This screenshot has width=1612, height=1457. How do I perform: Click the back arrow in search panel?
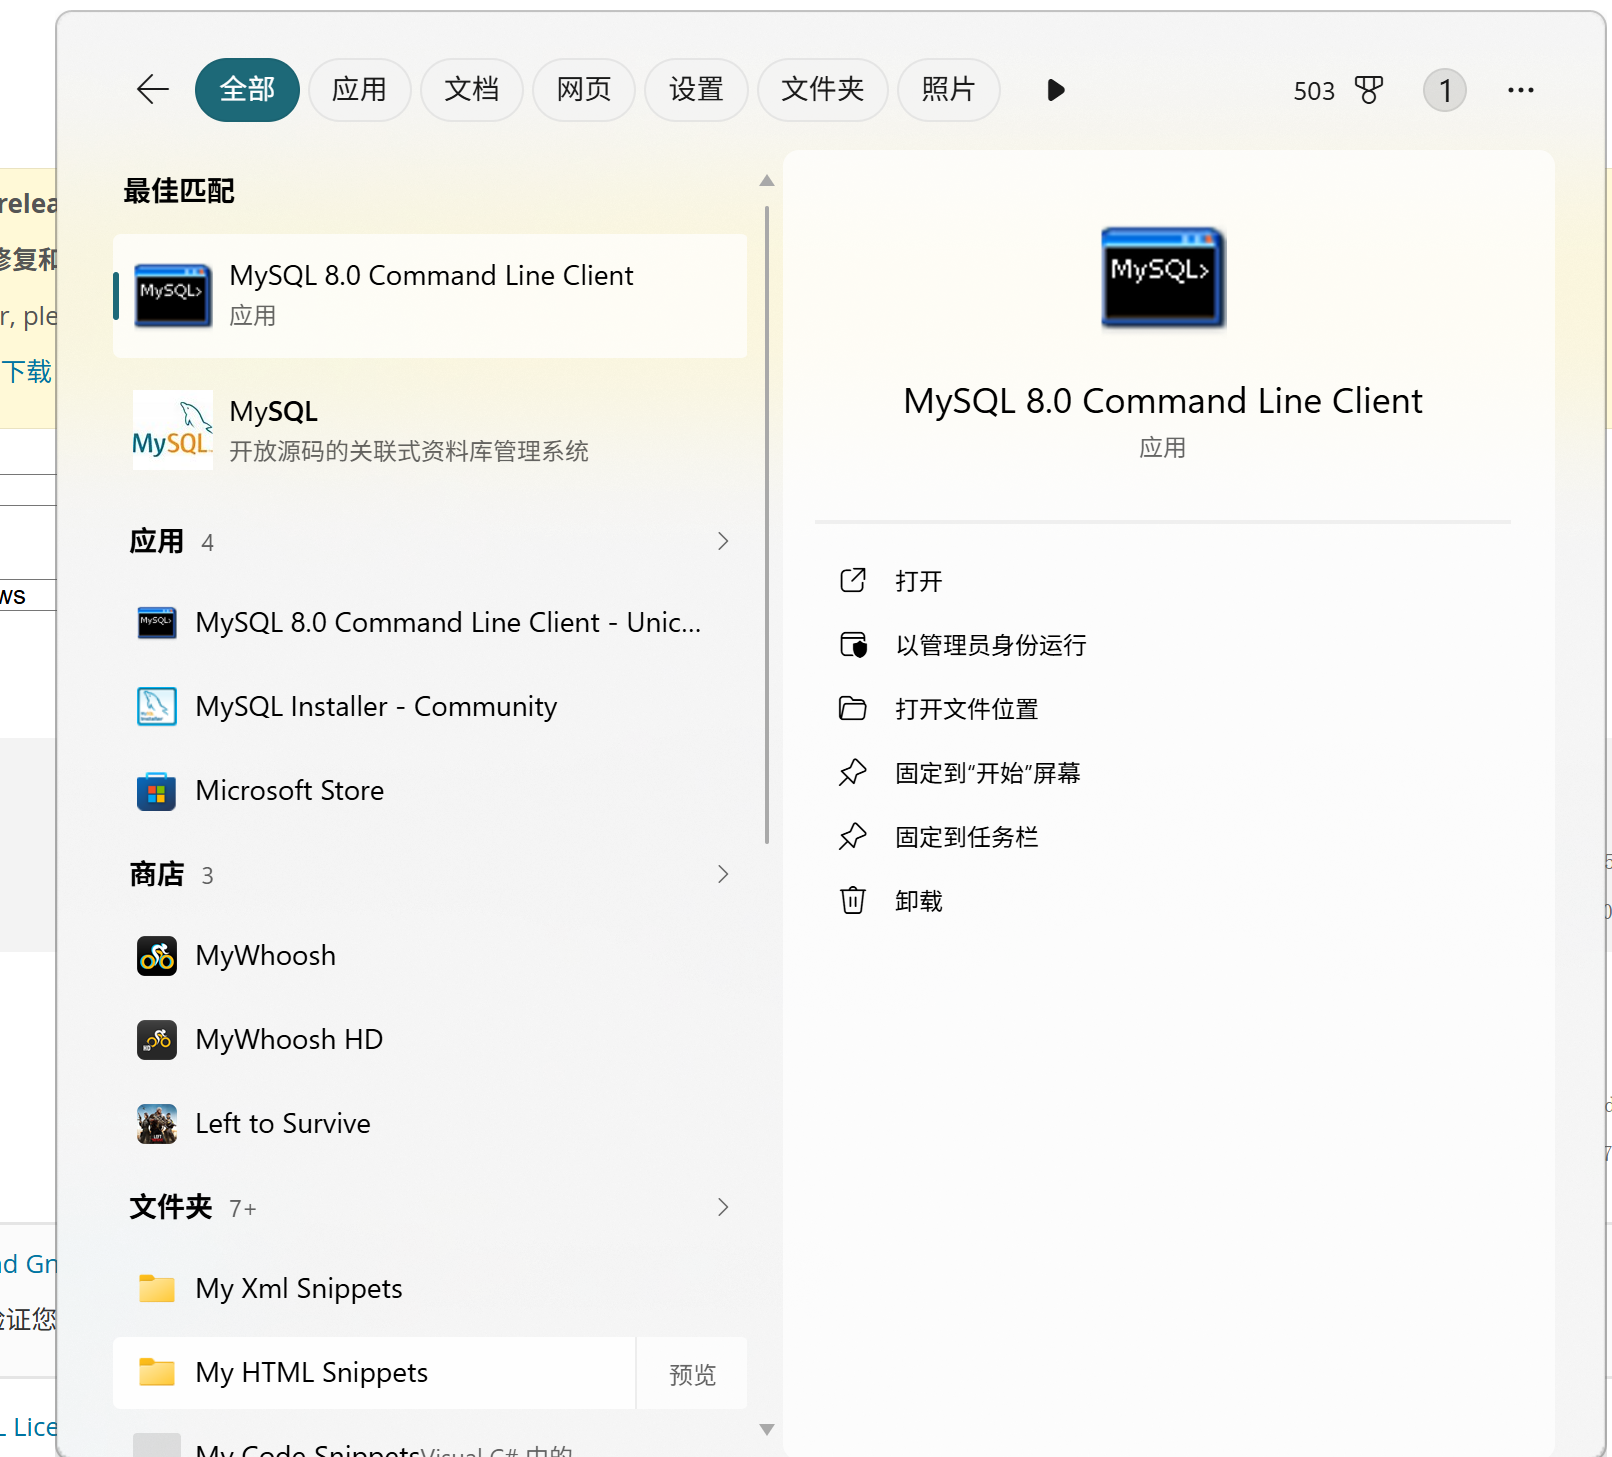[153, 90]
